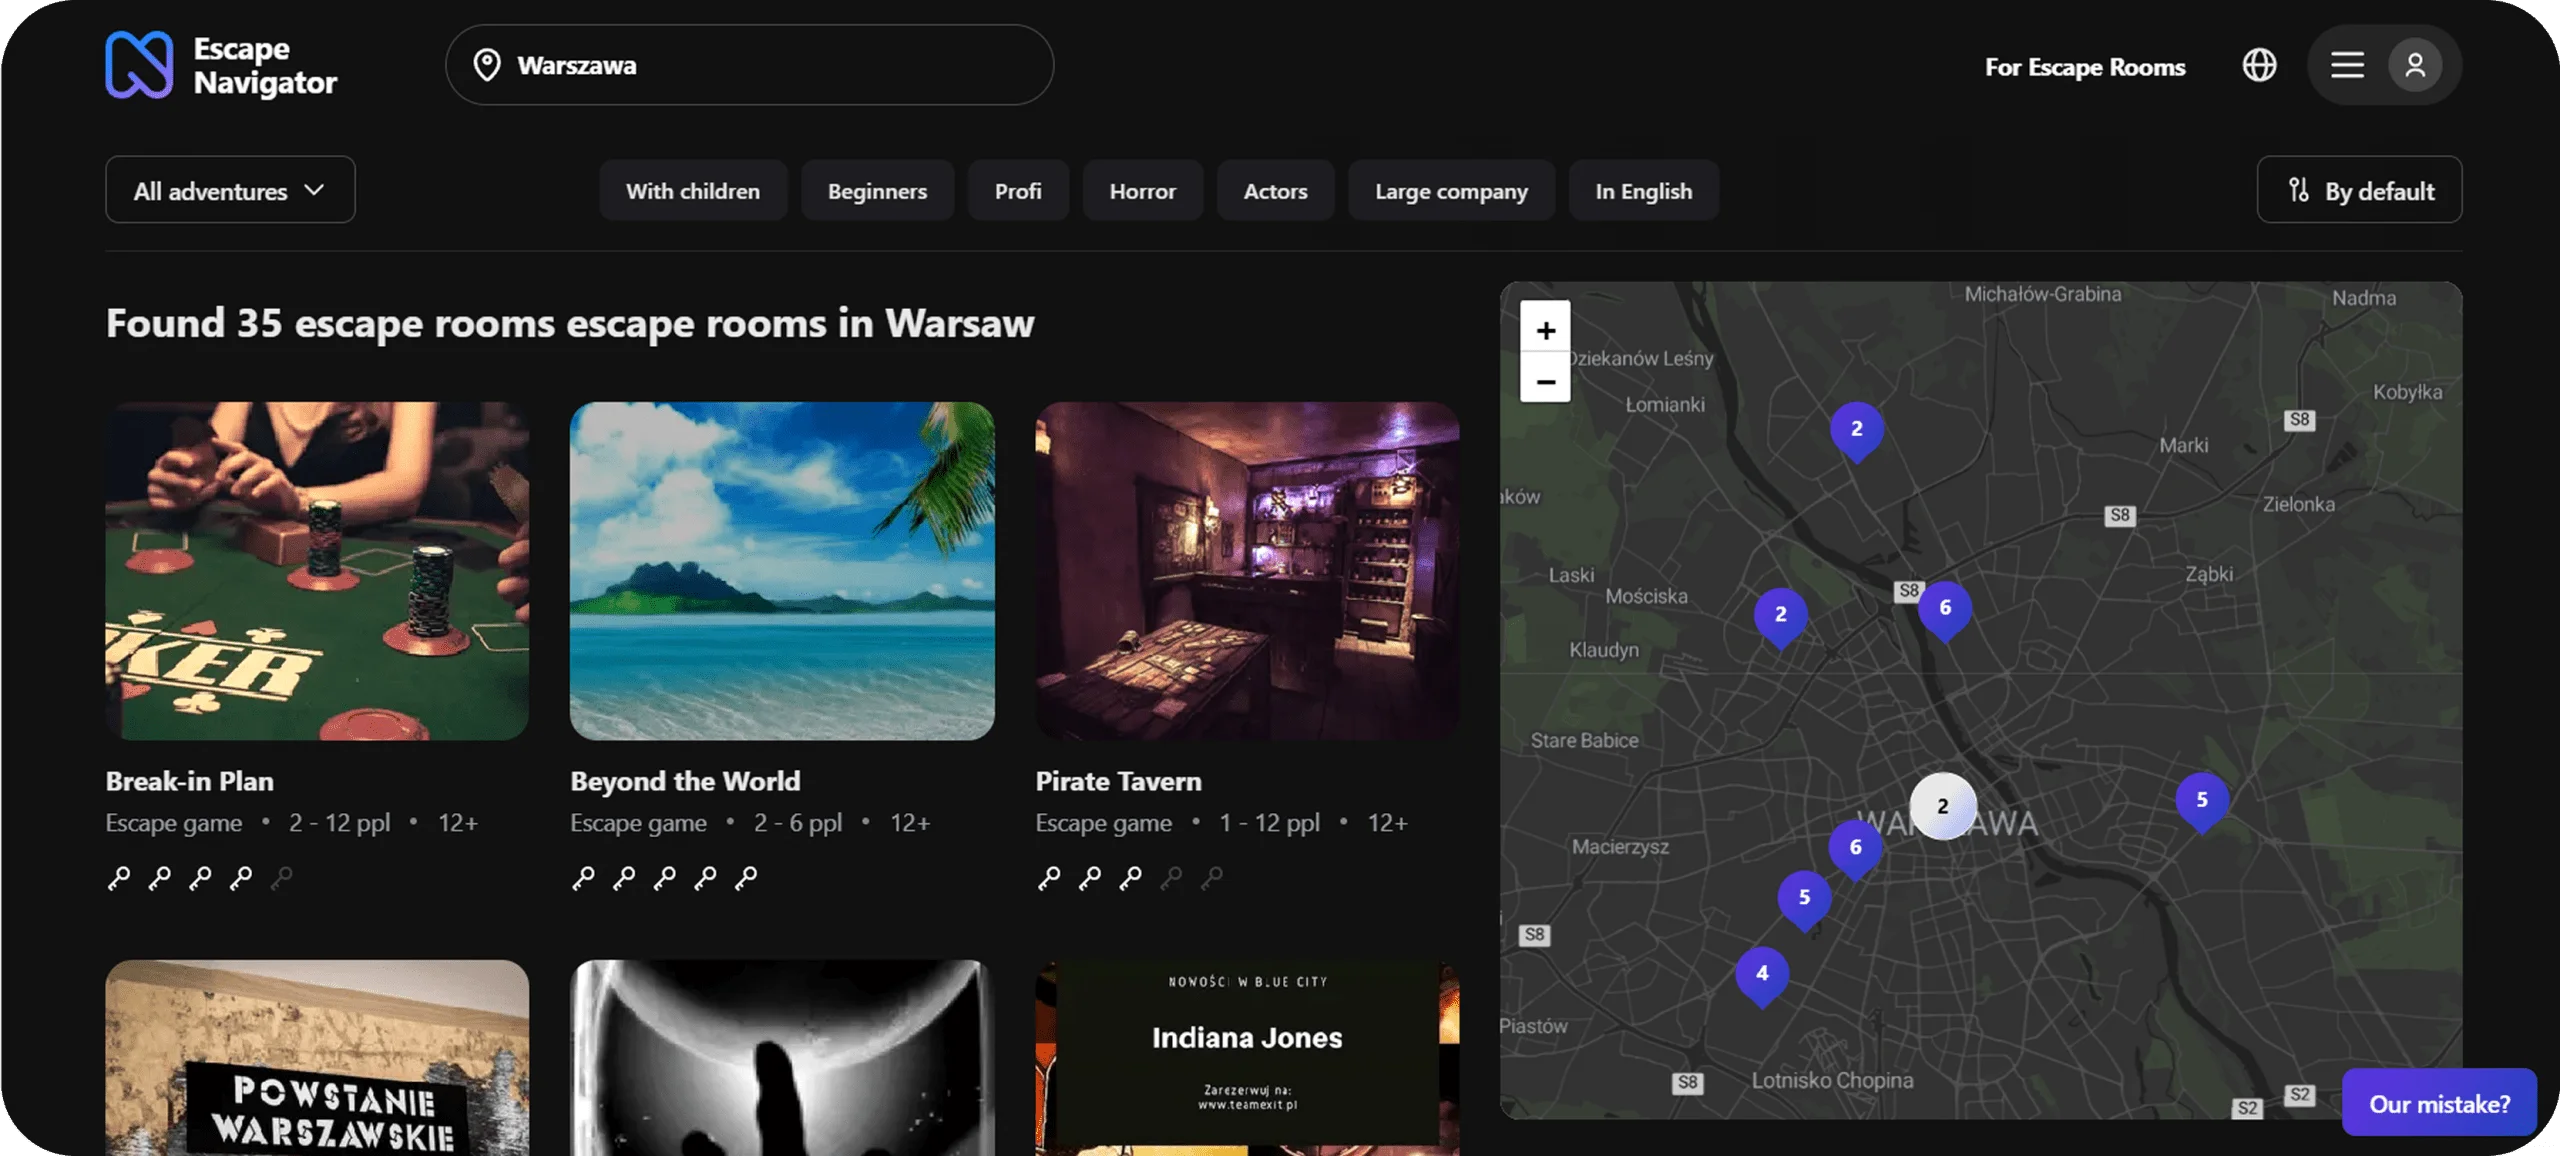Open the For Escape Rooms link
The width and height of the screenshot is (2560, 1156).
2085,66
